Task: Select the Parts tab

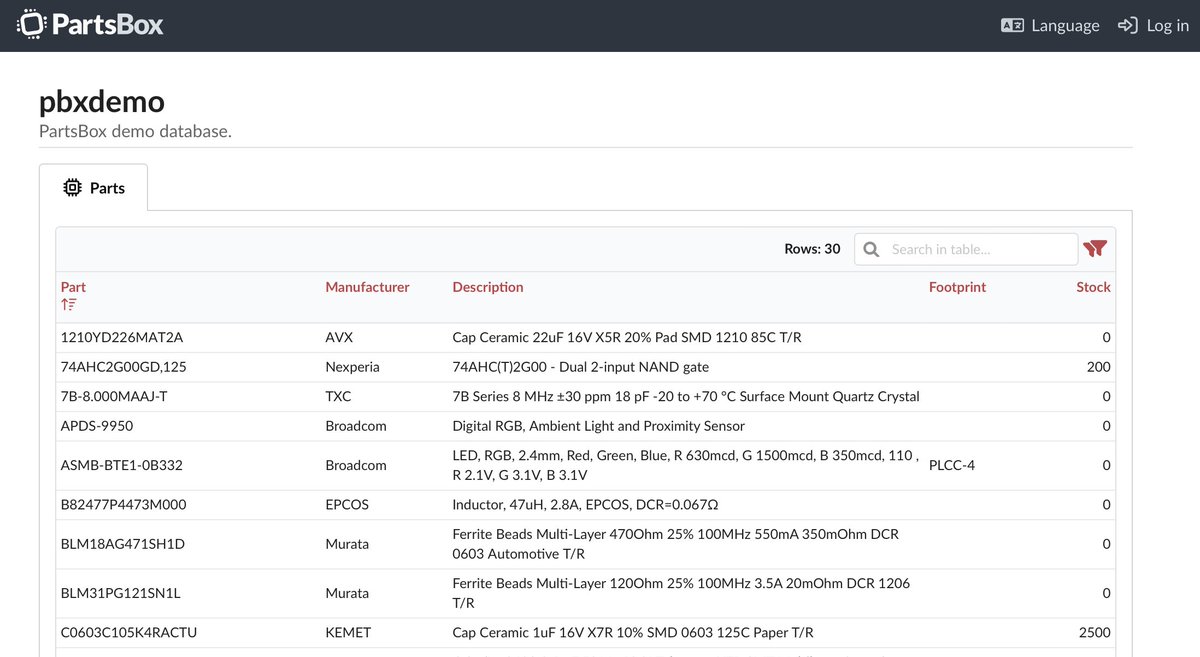Action: click(93, 187)
